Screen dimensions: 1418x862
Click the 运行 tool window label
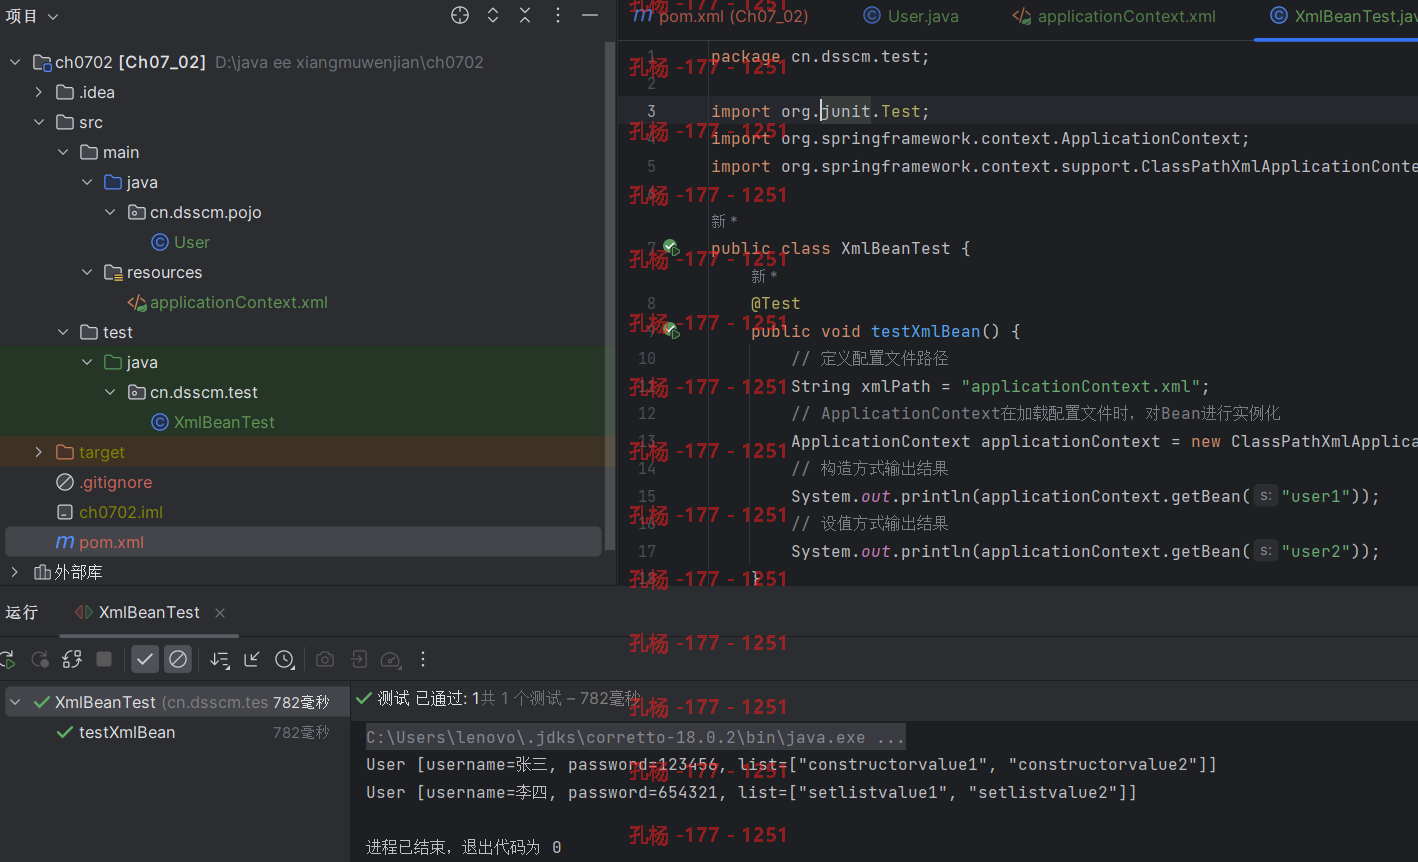22,612
